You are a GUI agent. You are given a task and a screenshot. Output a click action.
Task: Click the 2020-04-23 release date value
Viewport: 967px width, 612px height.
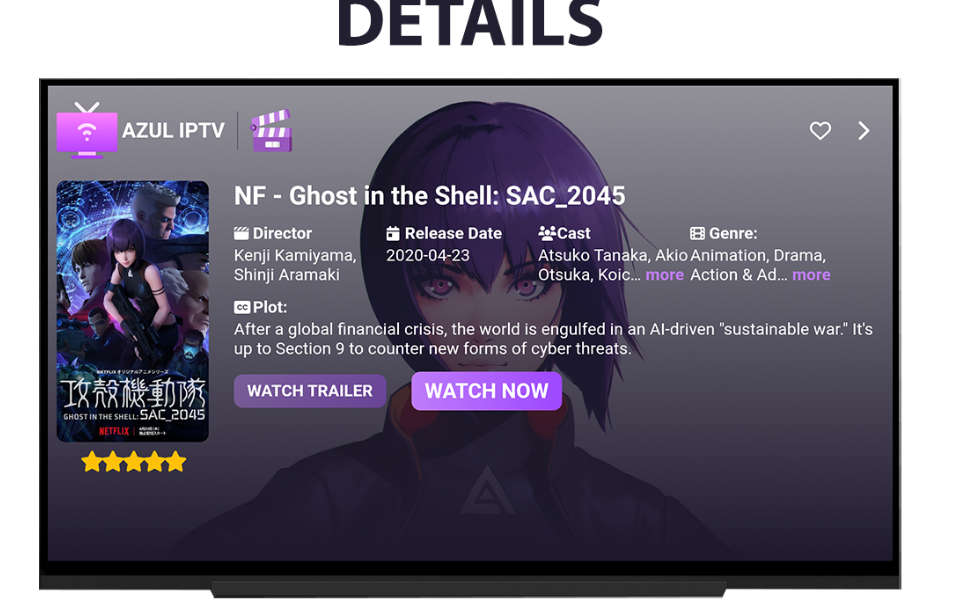point(427,255)
